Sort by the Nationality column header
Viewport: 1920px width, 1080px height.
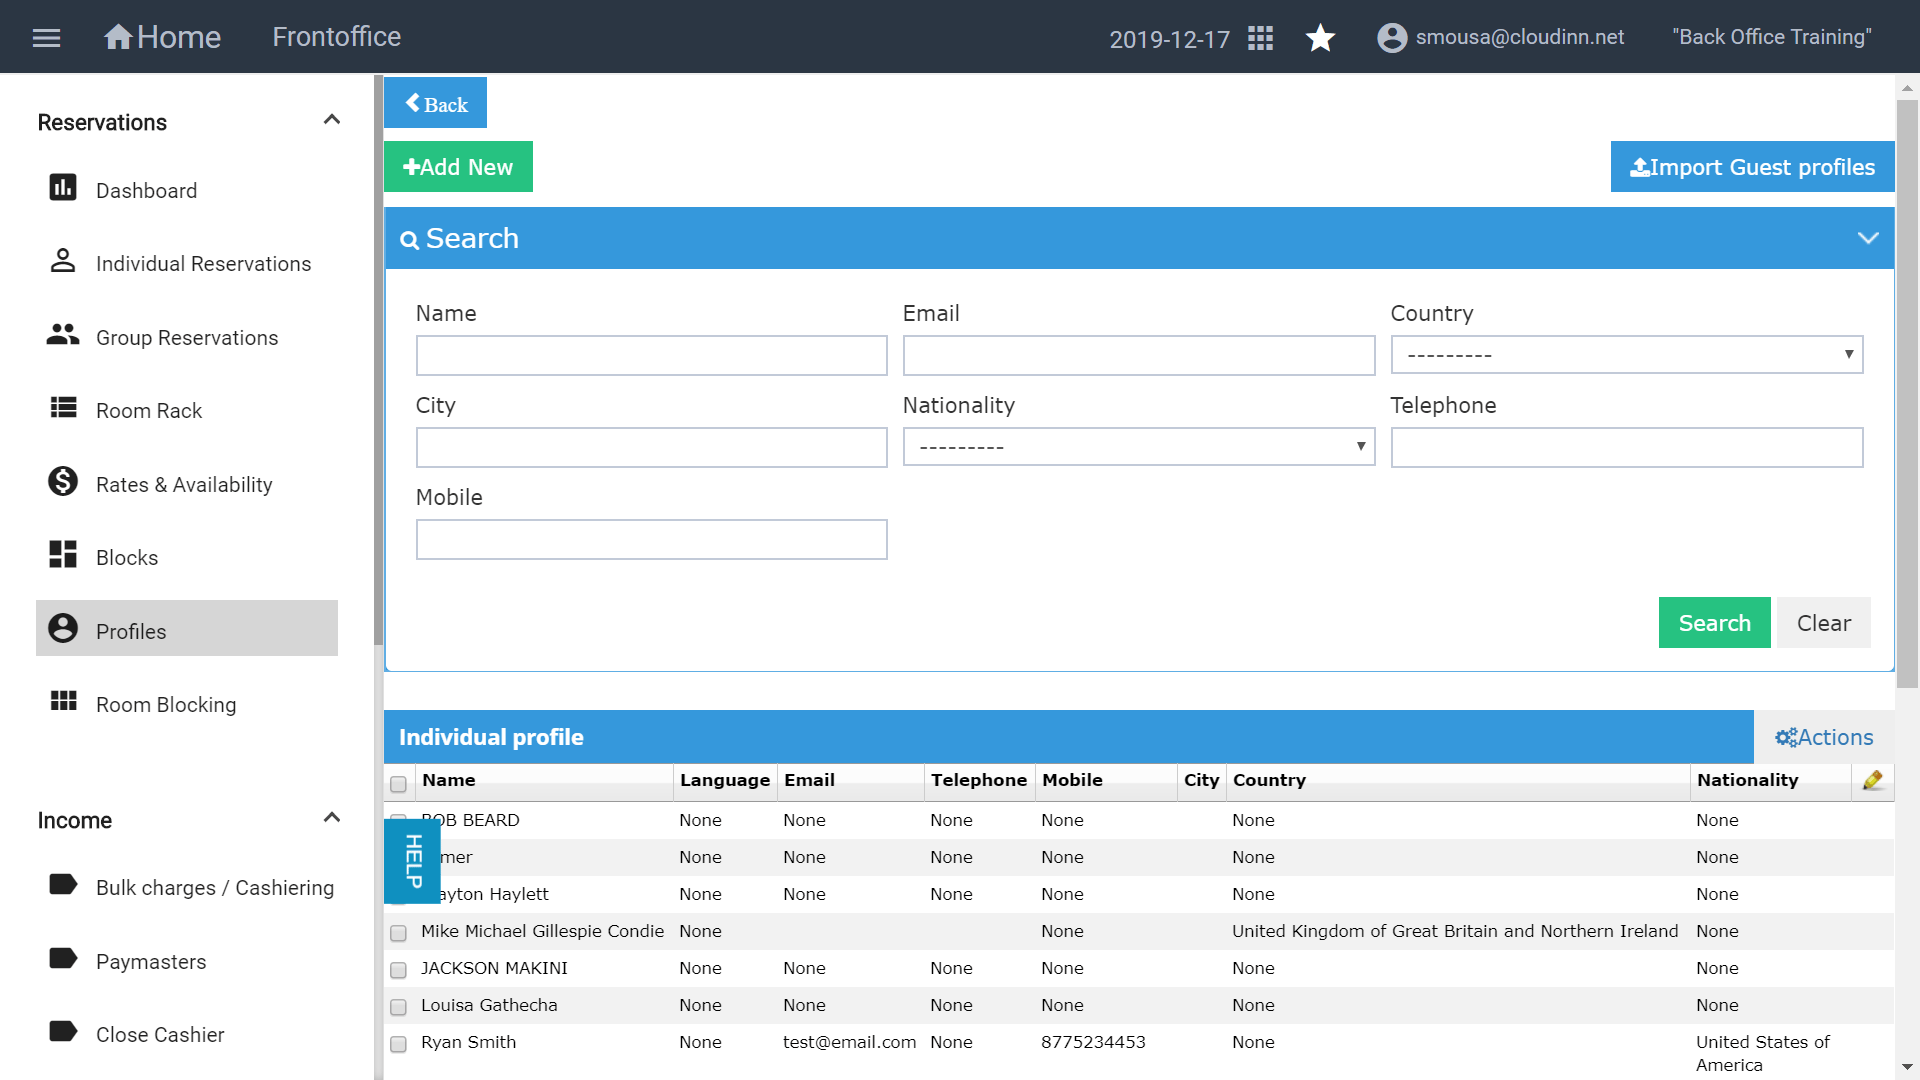(x=1747, y=780)
